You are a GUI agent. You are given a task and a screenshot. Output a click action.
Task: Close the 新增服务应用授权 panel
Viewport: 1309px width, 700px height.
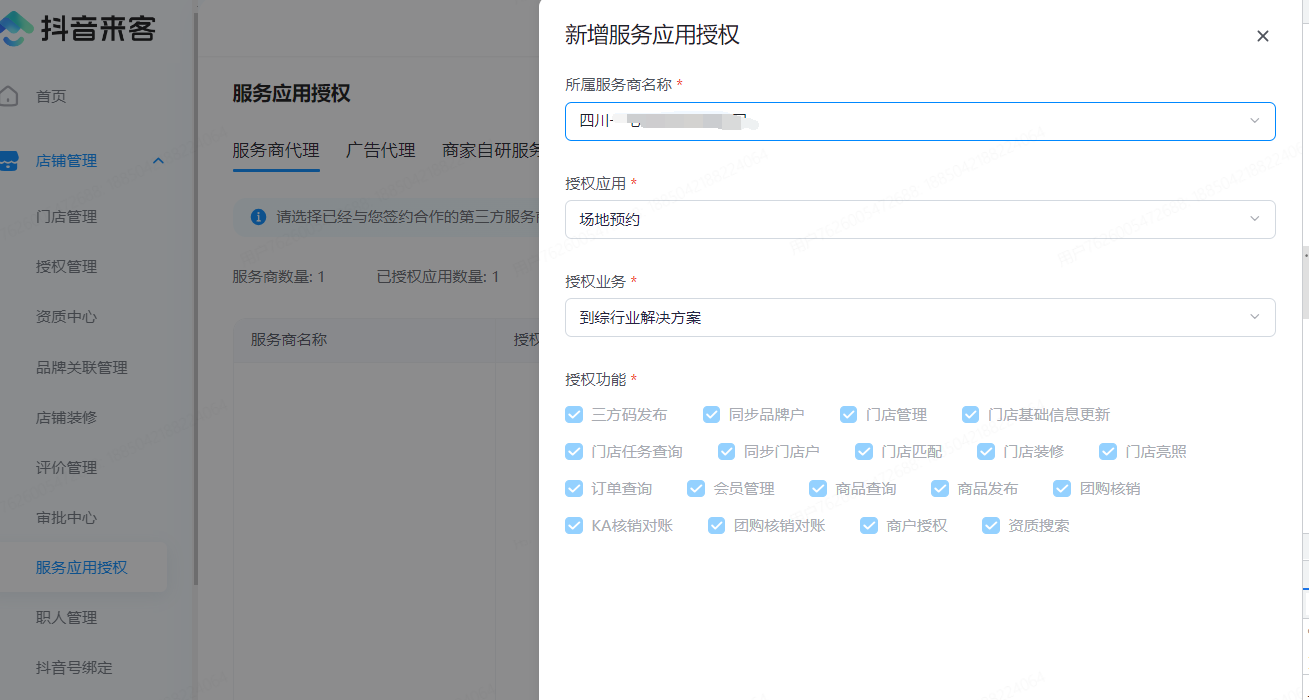(x=1262, y=36)
